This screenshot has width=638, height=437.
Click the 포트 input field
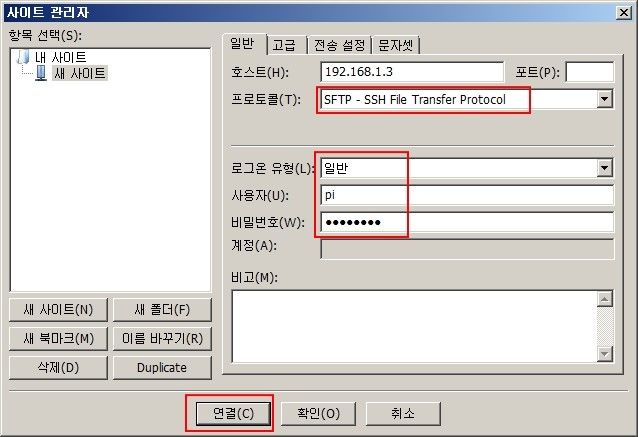point(590,72)
